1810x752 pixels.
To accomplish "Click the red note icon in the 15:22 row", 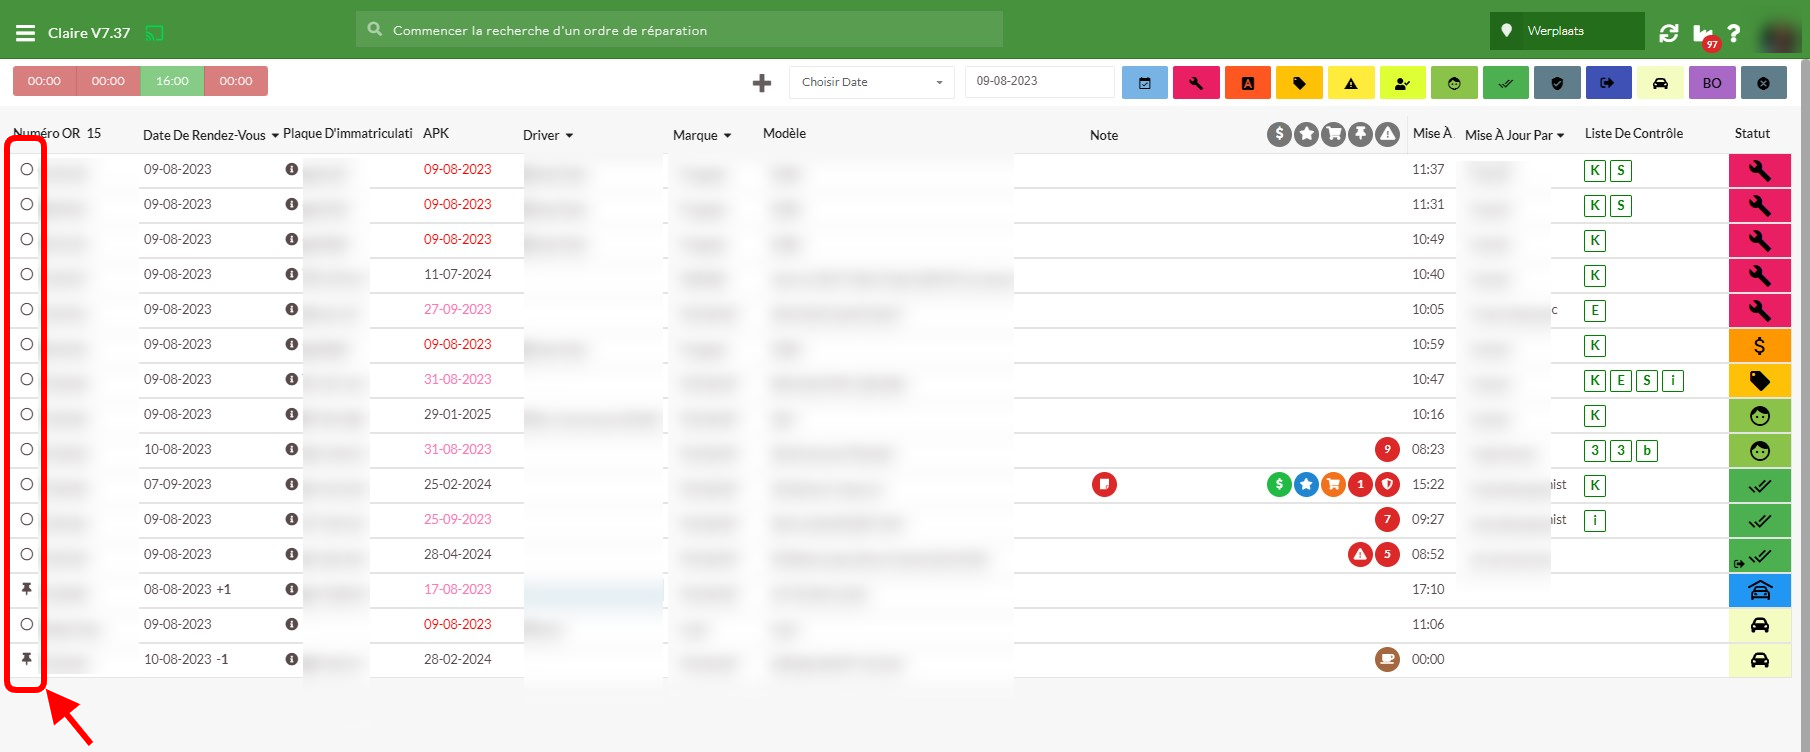I will tap(1104, 485).
